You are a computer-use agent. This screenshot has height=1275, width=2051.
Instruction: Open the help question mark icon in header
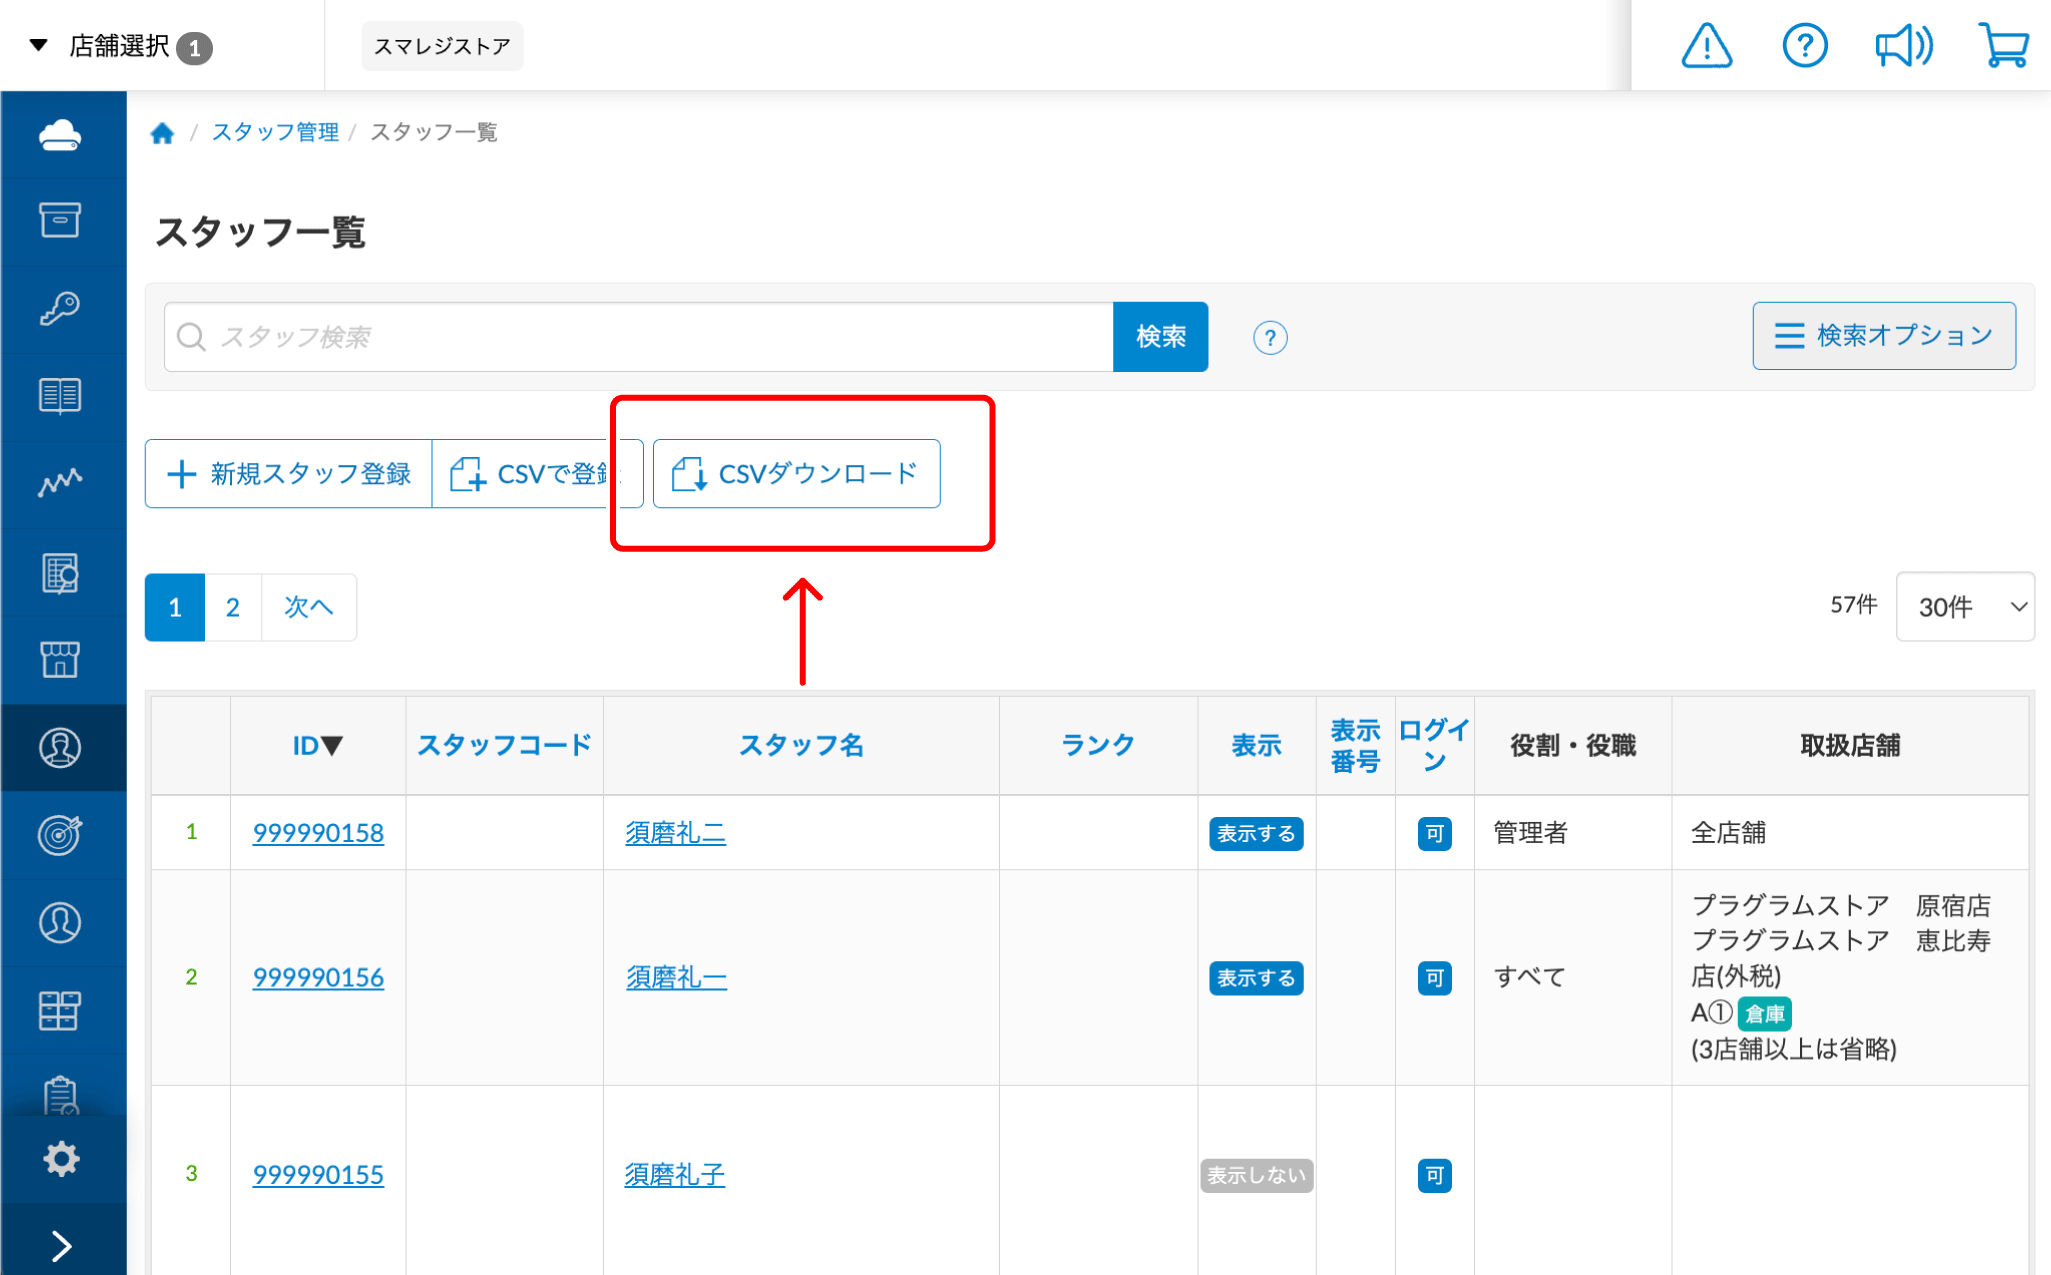(1804, 46)
